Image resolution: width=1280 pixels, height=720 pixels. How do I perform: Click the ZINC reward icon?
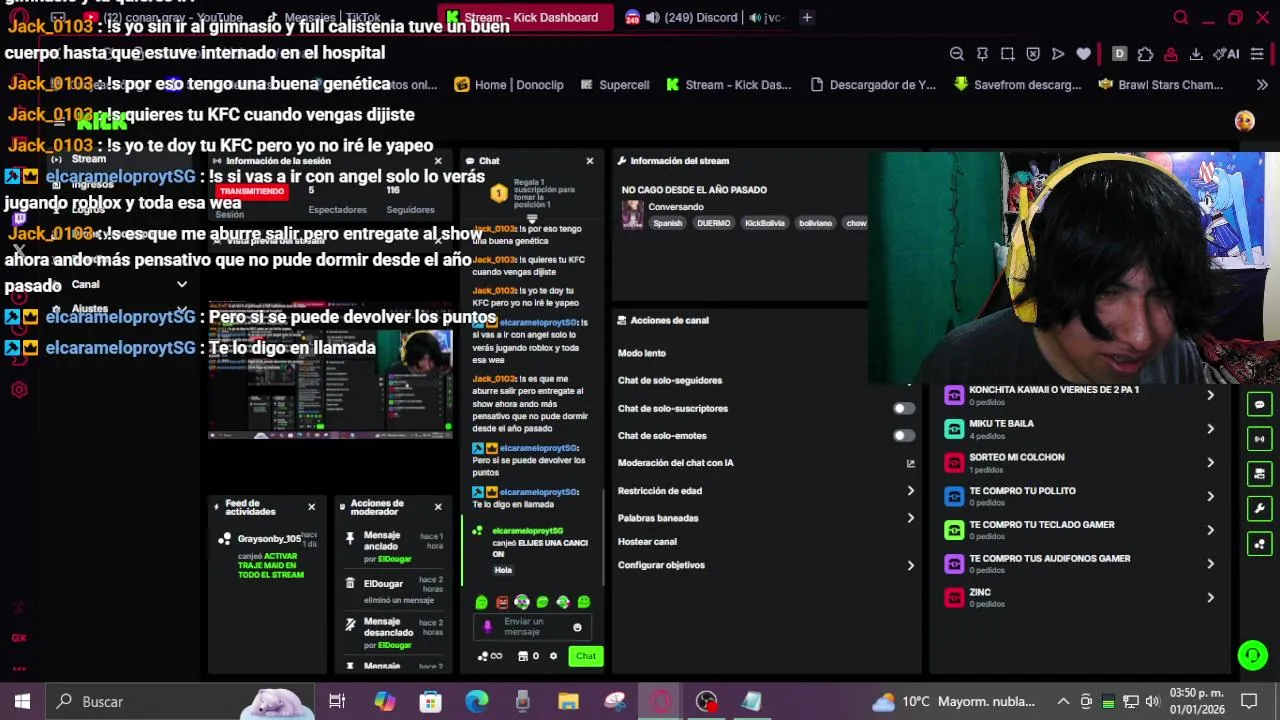pos(954,598)
